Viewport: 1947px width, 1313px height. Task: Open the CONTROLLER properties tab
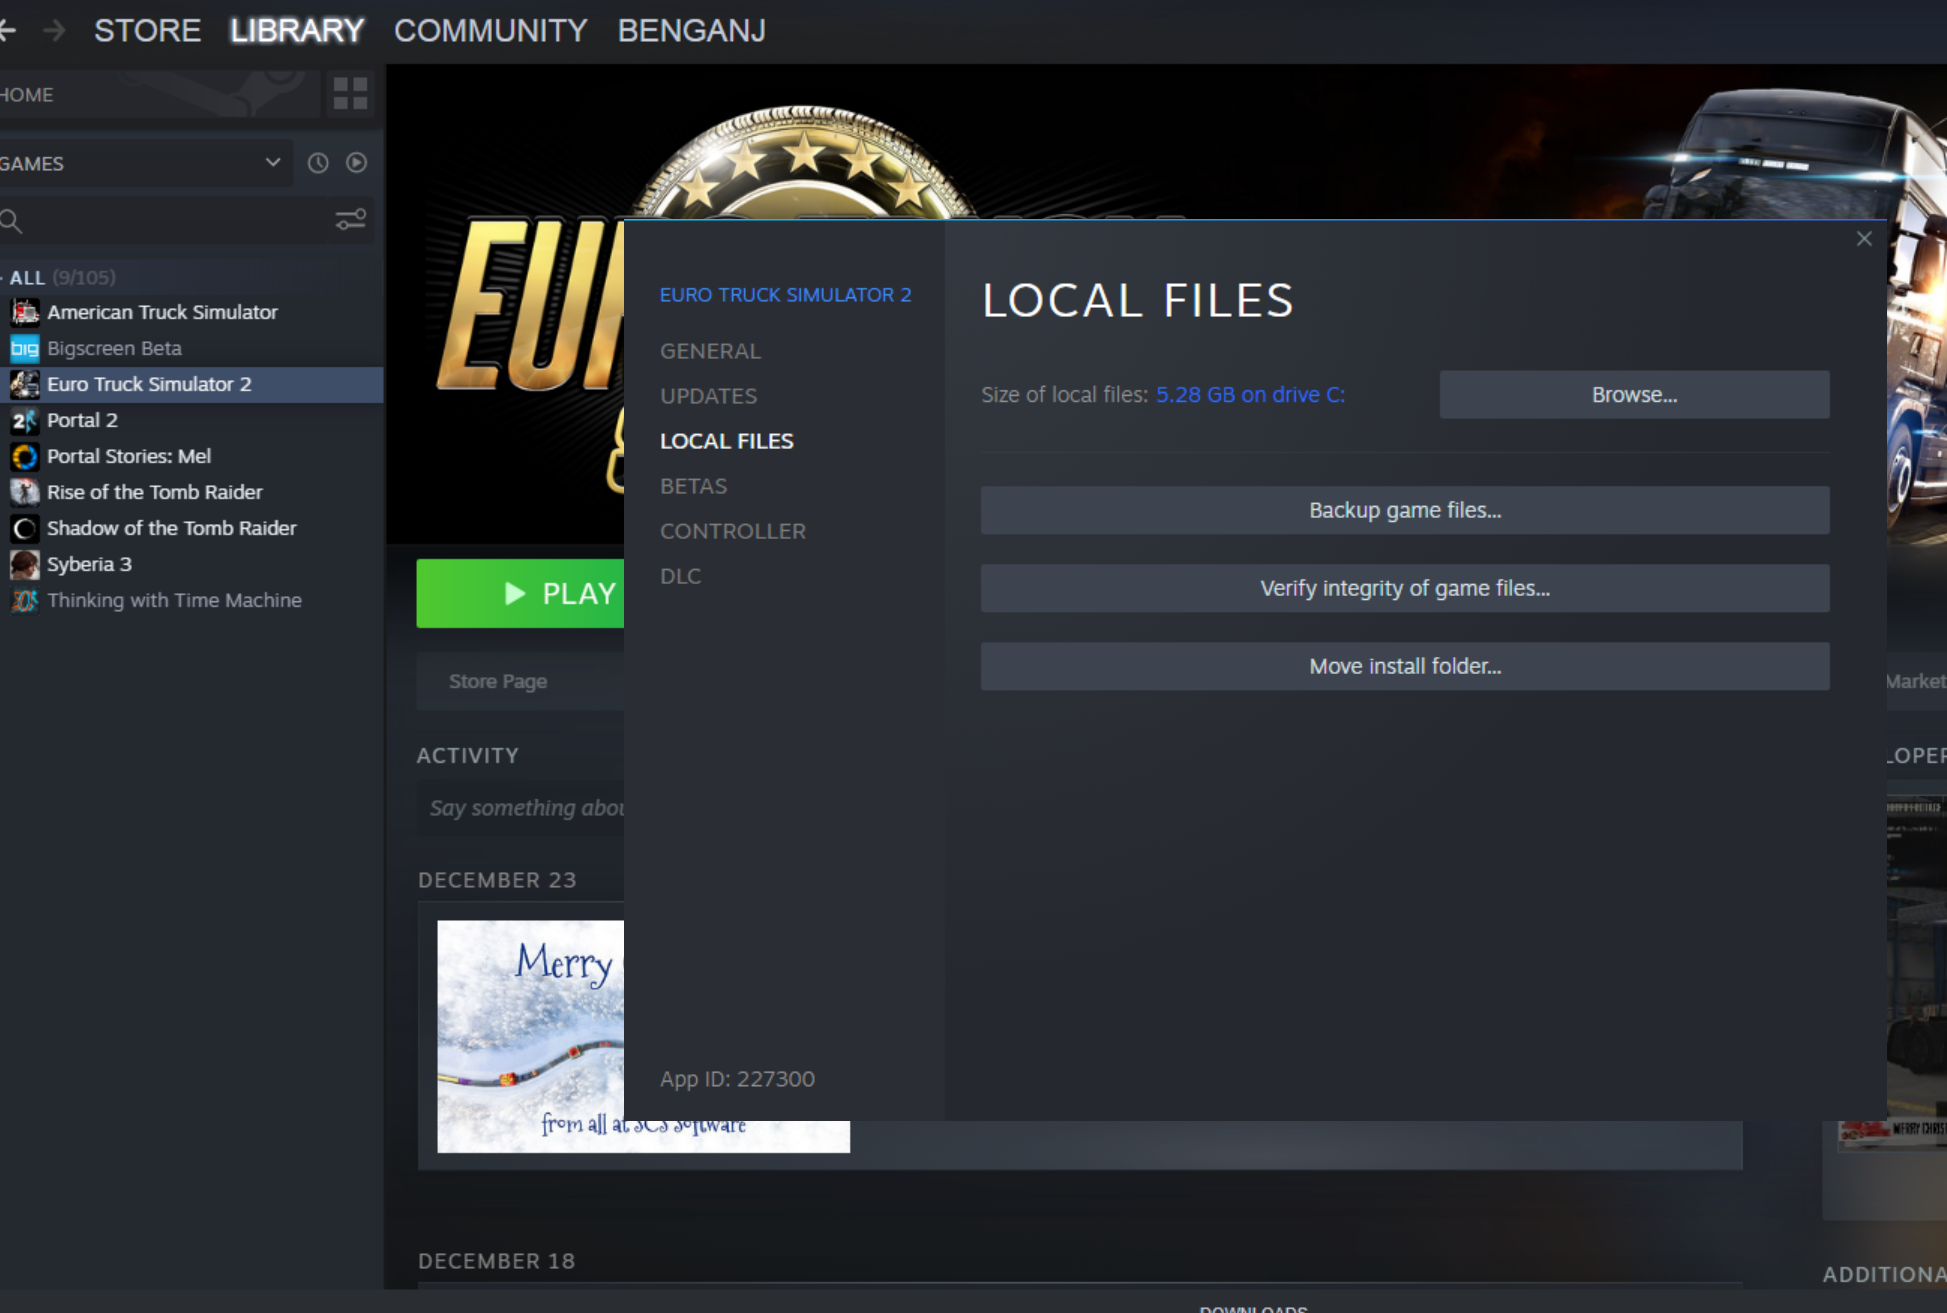point(732,531)
